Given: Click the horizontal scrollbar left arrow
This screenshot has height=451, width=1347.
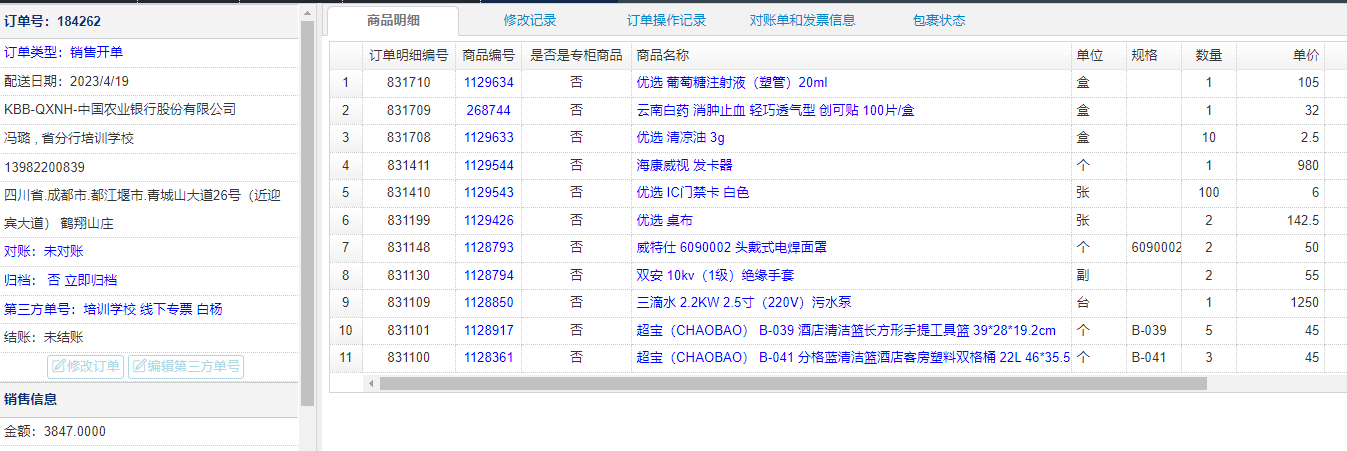Looking at the screenshot, I should (371, 383).
